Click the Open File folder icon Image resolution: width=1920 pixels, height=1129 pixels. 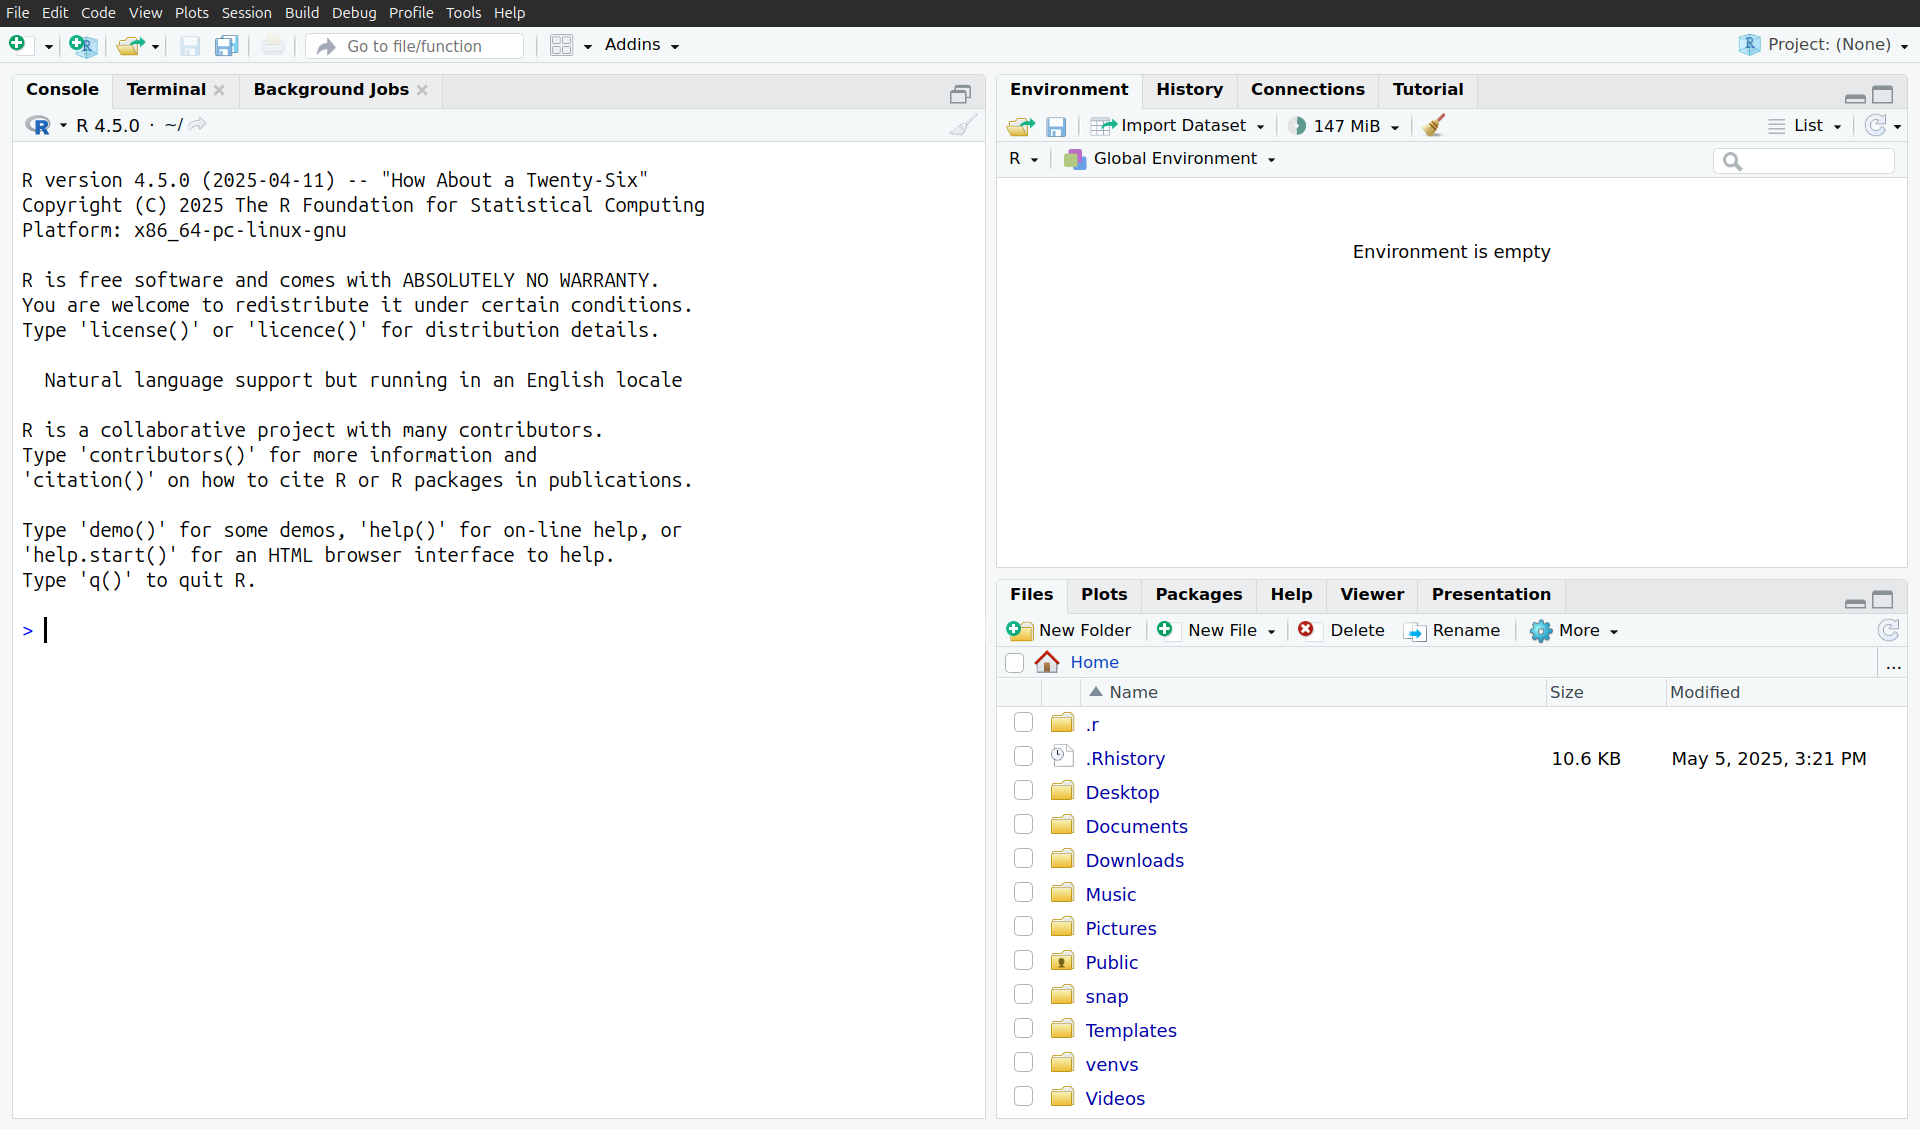pyautogui.click(x=129, y=45)
